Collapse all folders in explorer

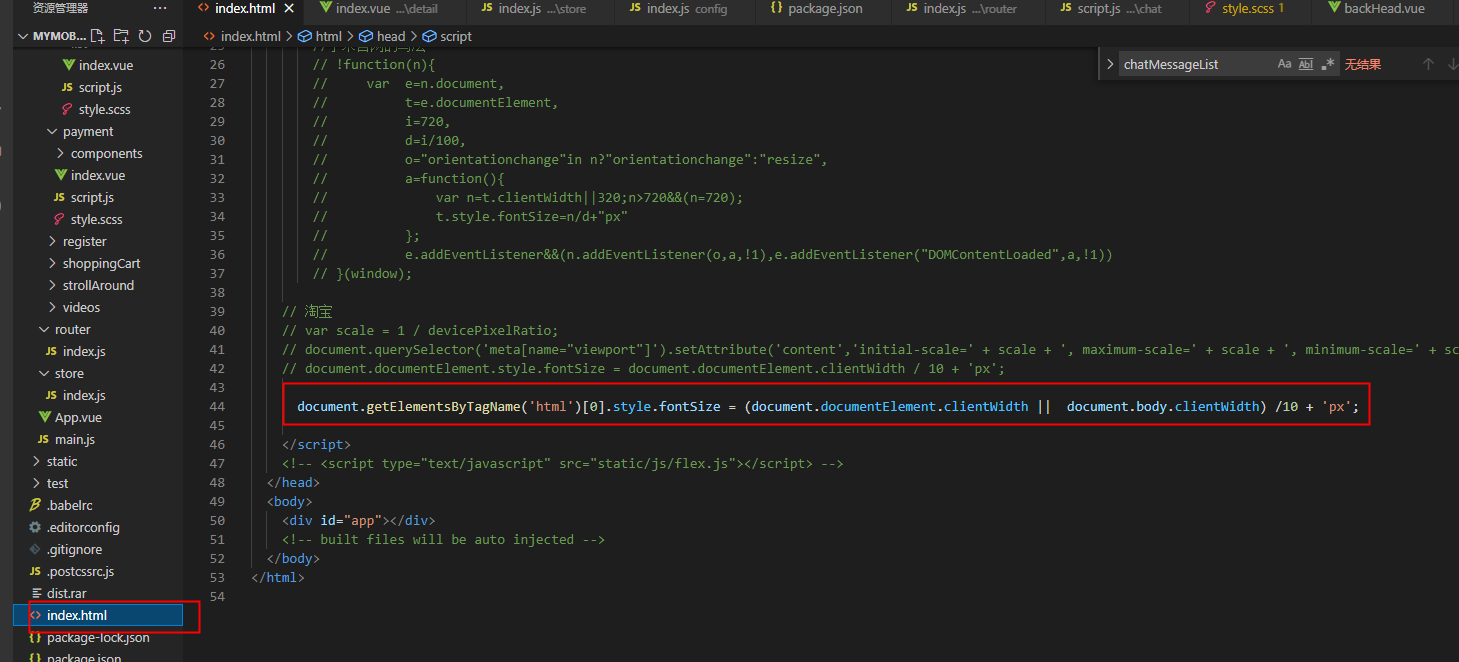[x=168, y=36]
